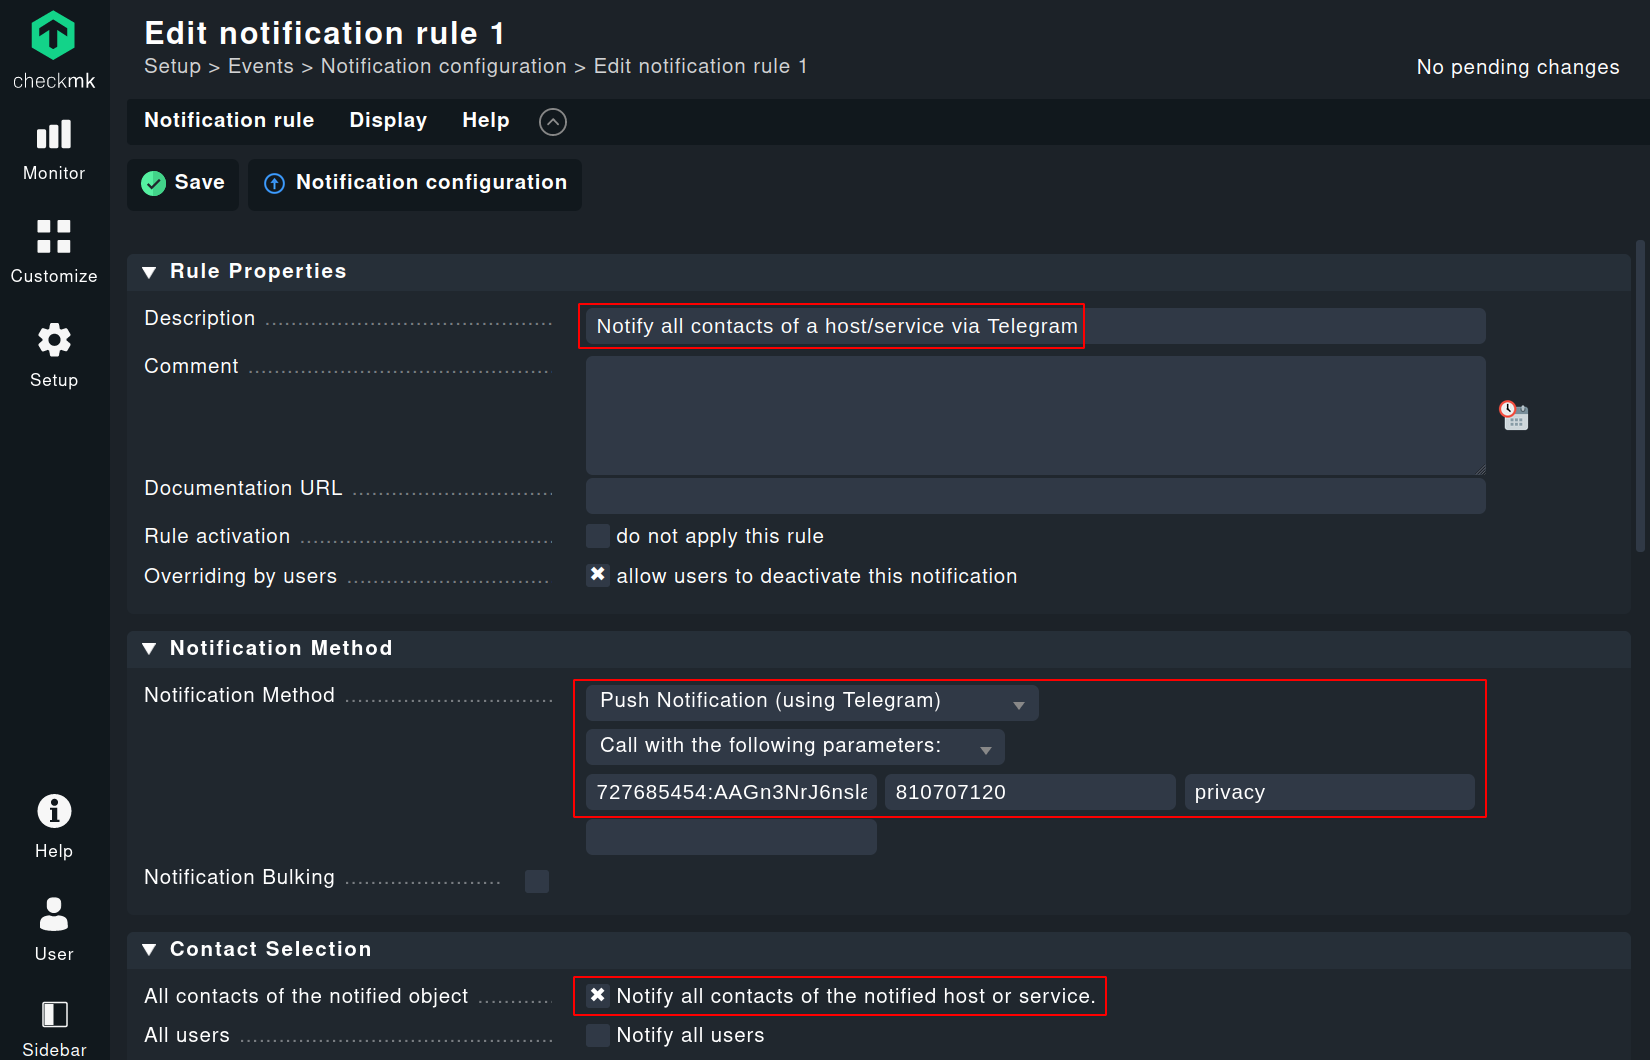Click the Notification configuration breadcrumb link
The image size is (1650, 1060).
tap(443, 67)
